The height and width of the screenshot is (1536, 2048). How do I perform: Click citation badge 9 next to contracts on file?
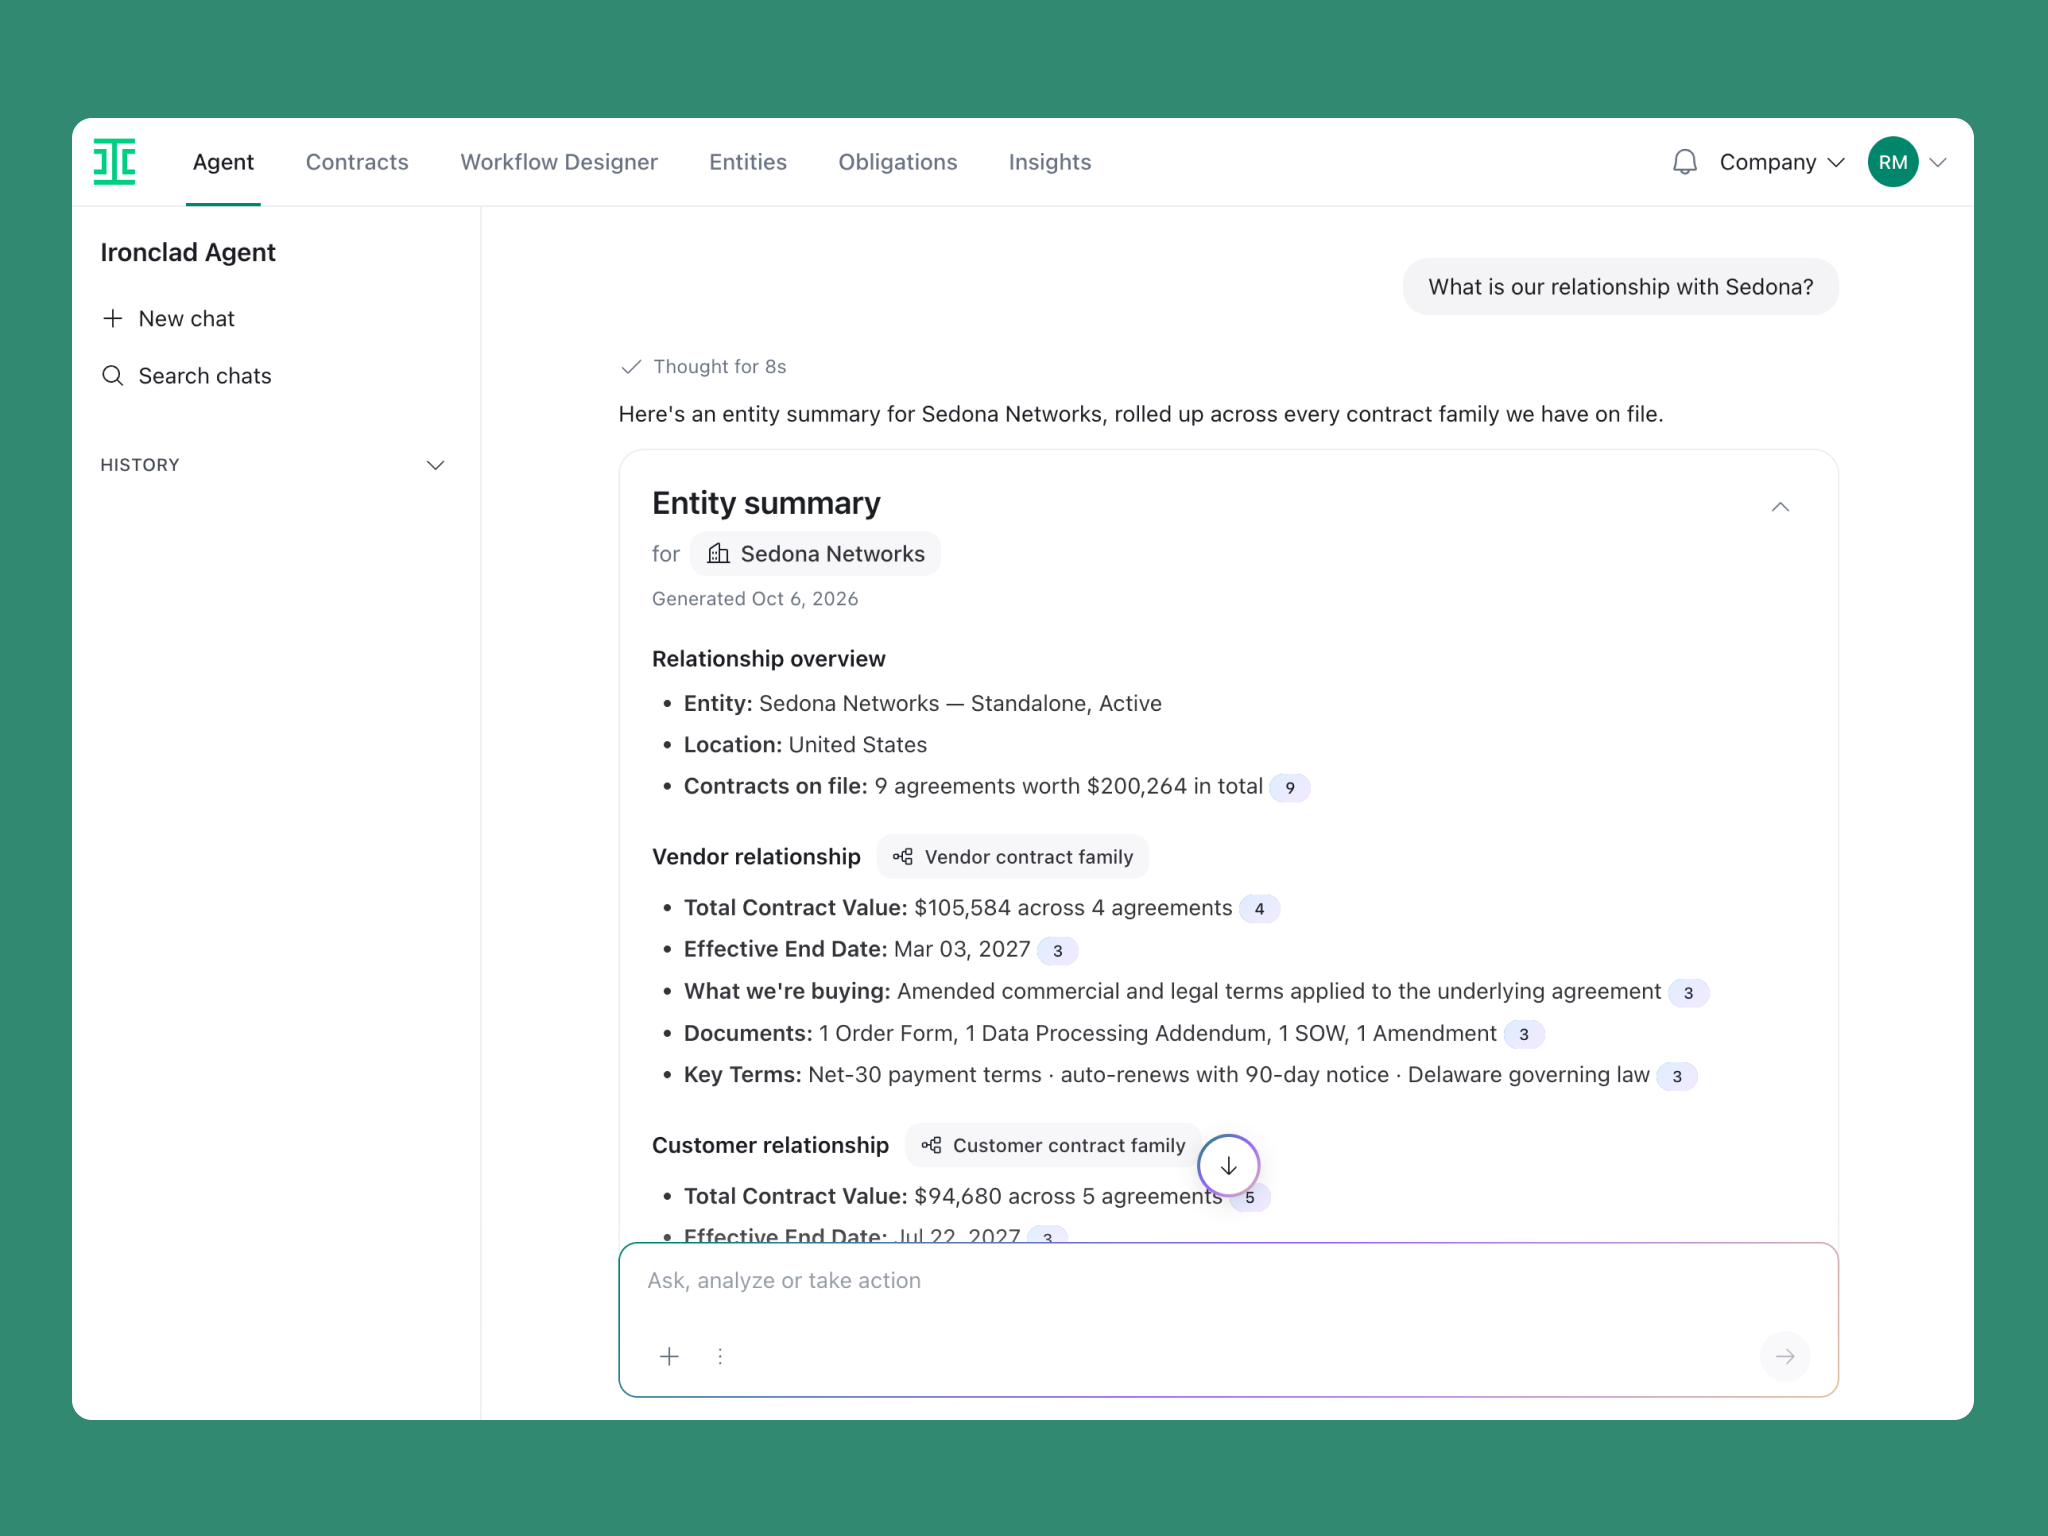[1290, 788]
